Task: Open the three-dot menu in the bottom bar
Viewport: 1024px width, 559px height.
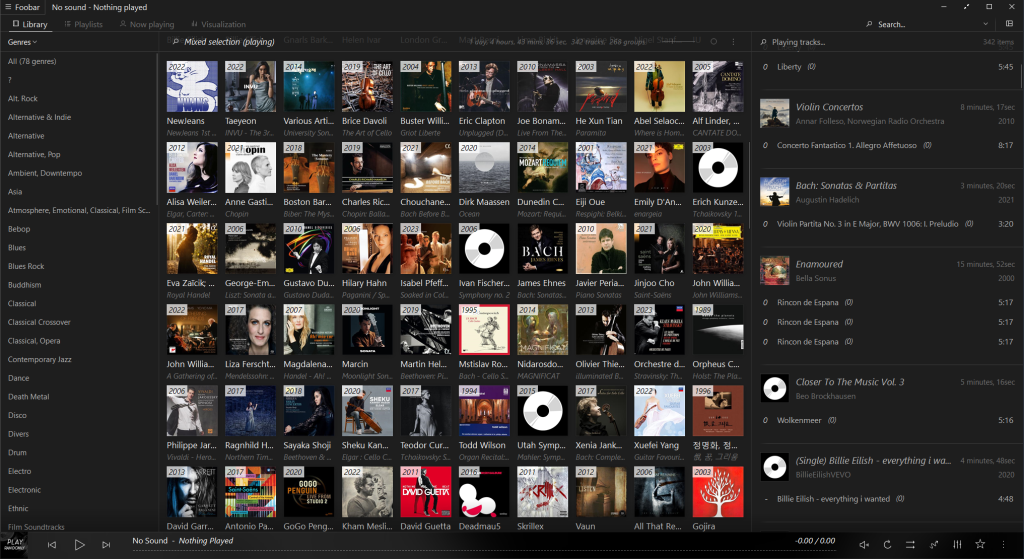Action: pyautogui.click(x=1005, y=544)
